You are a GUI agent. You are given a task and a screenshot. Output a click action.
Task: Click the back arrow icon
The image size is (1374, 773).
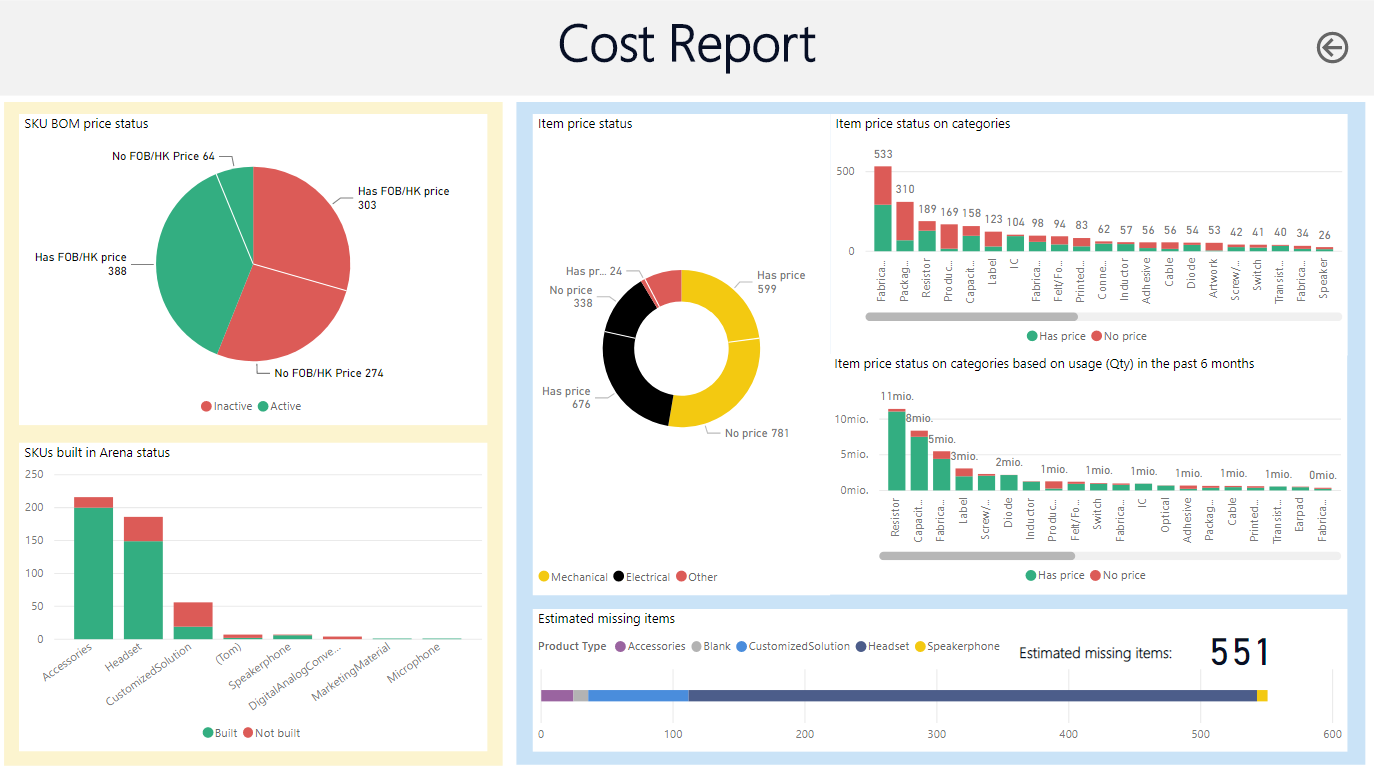[1332, 47]
